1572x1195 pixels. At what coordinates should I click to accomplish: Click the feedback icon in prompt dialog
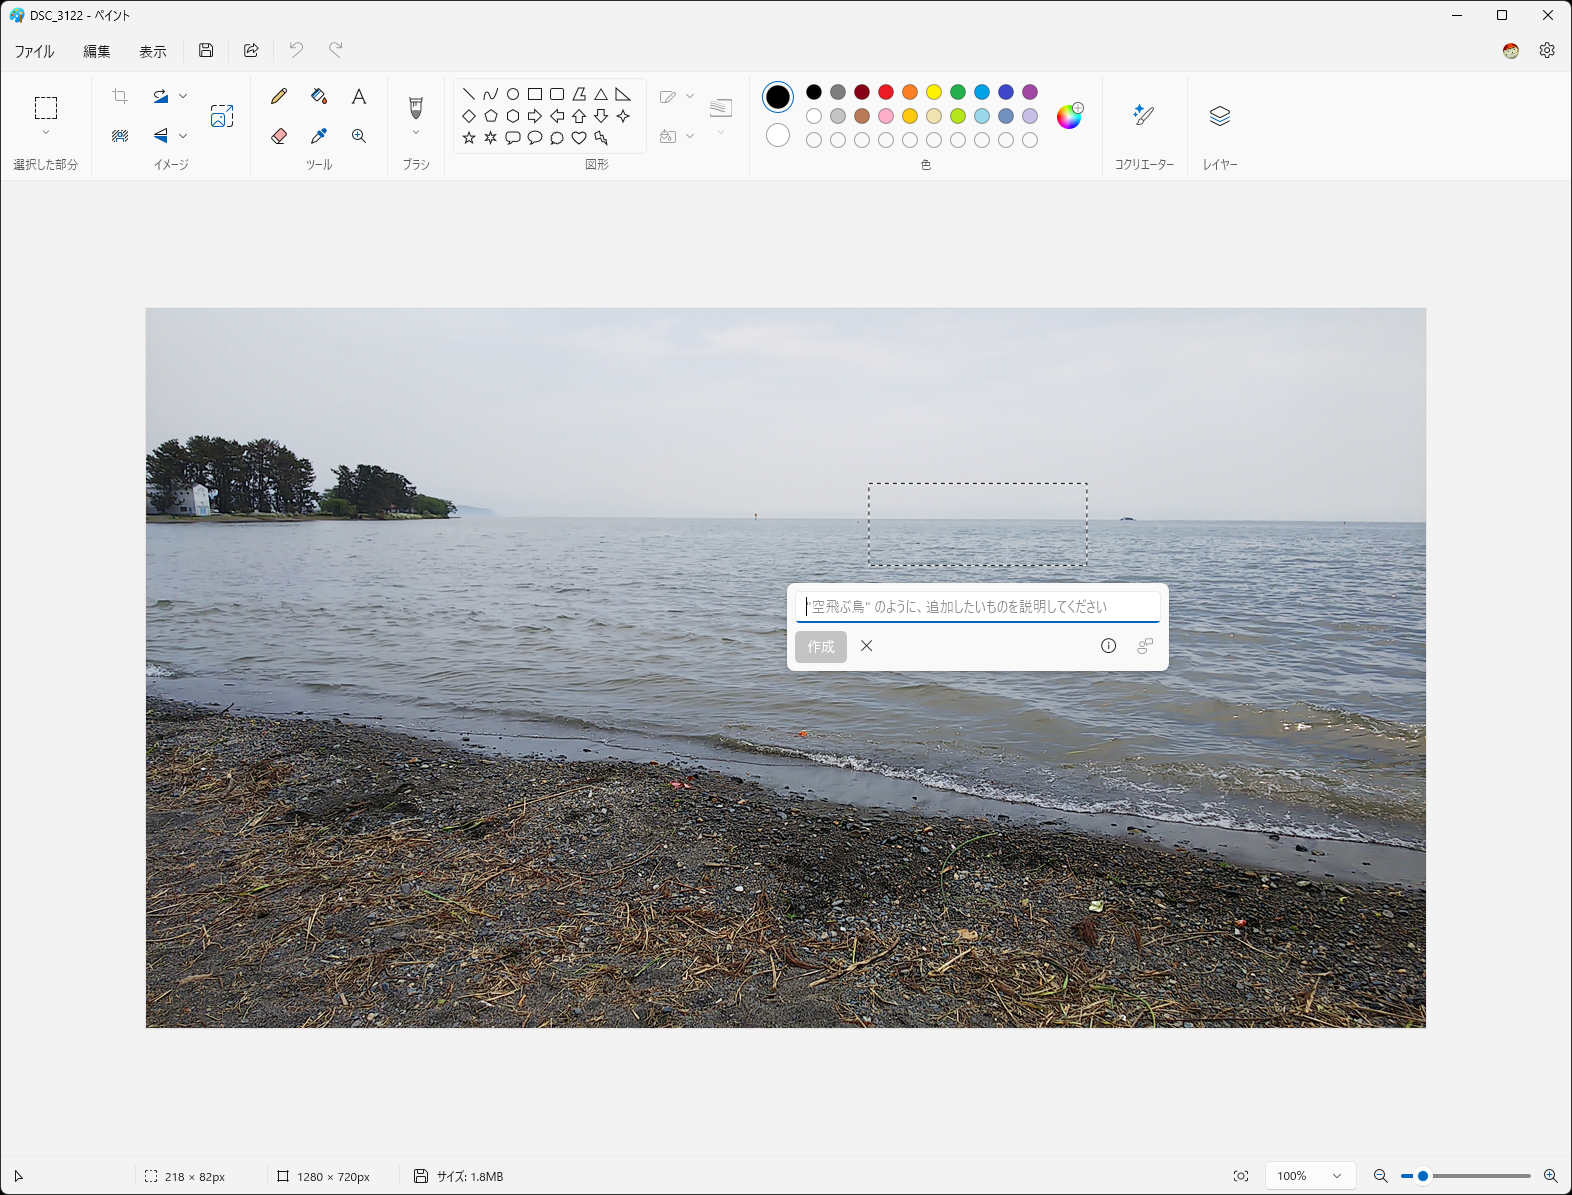click(1145, 646)
